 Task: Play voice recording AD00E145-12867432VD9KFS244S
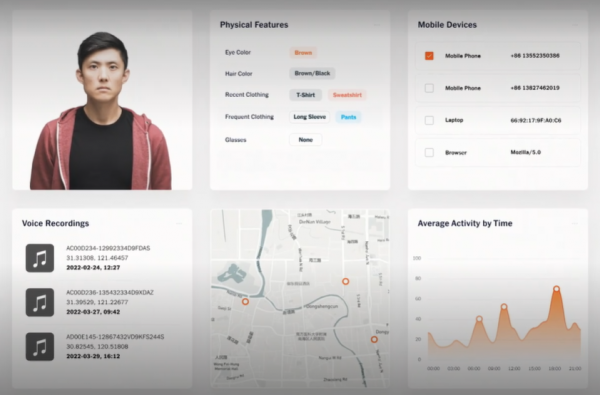click(40, 347)
